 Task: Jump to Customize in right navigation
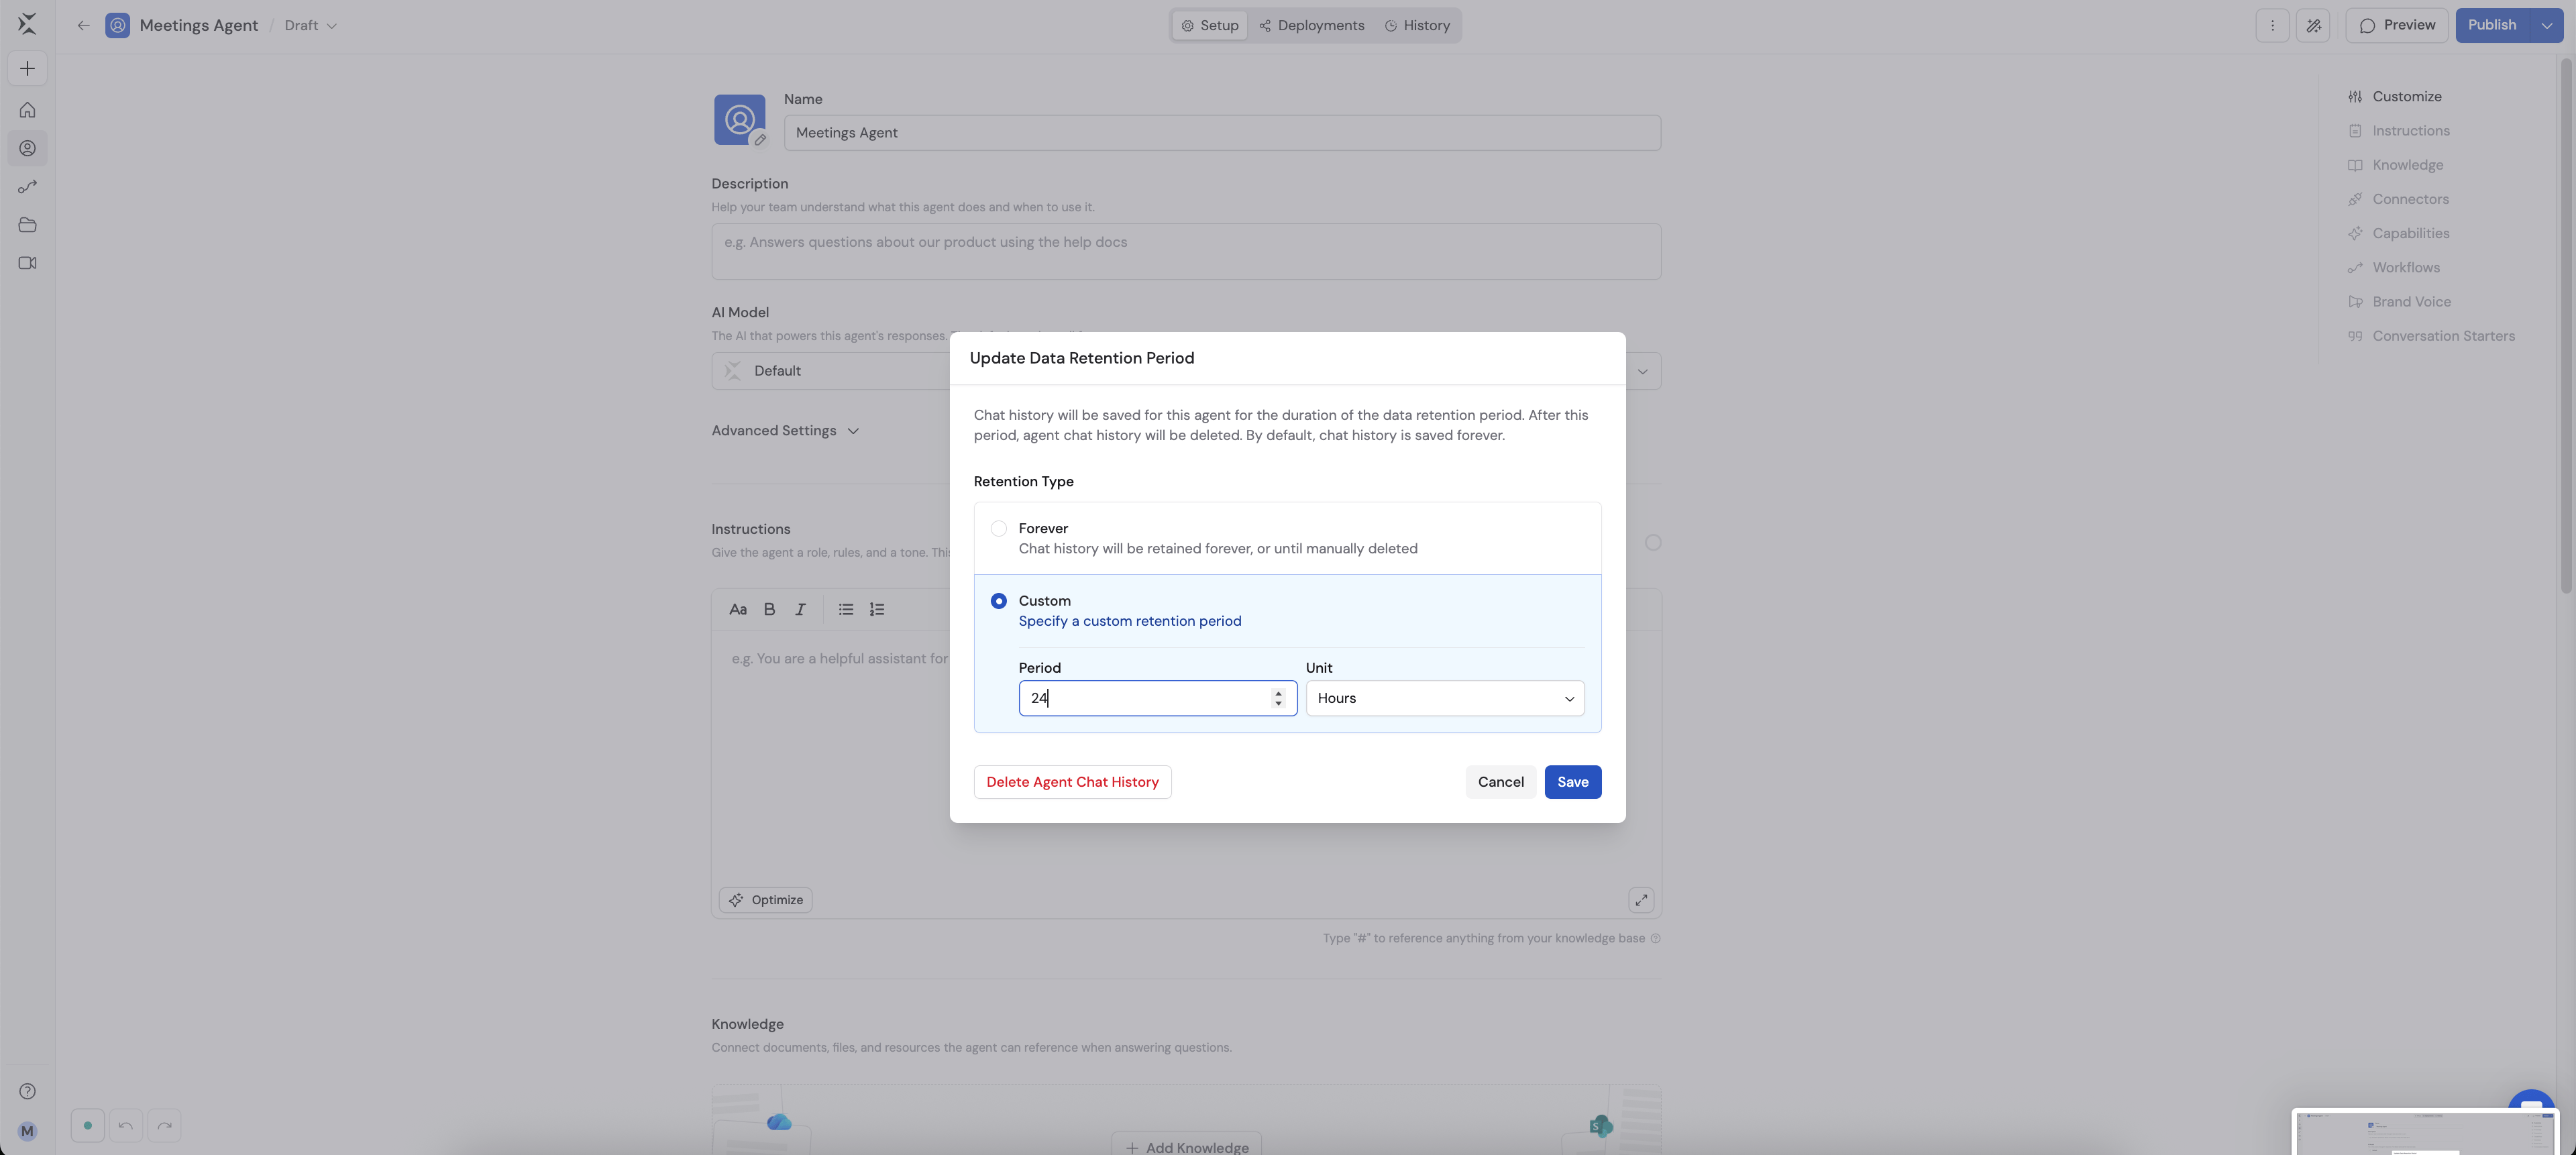click(2394, 97)
